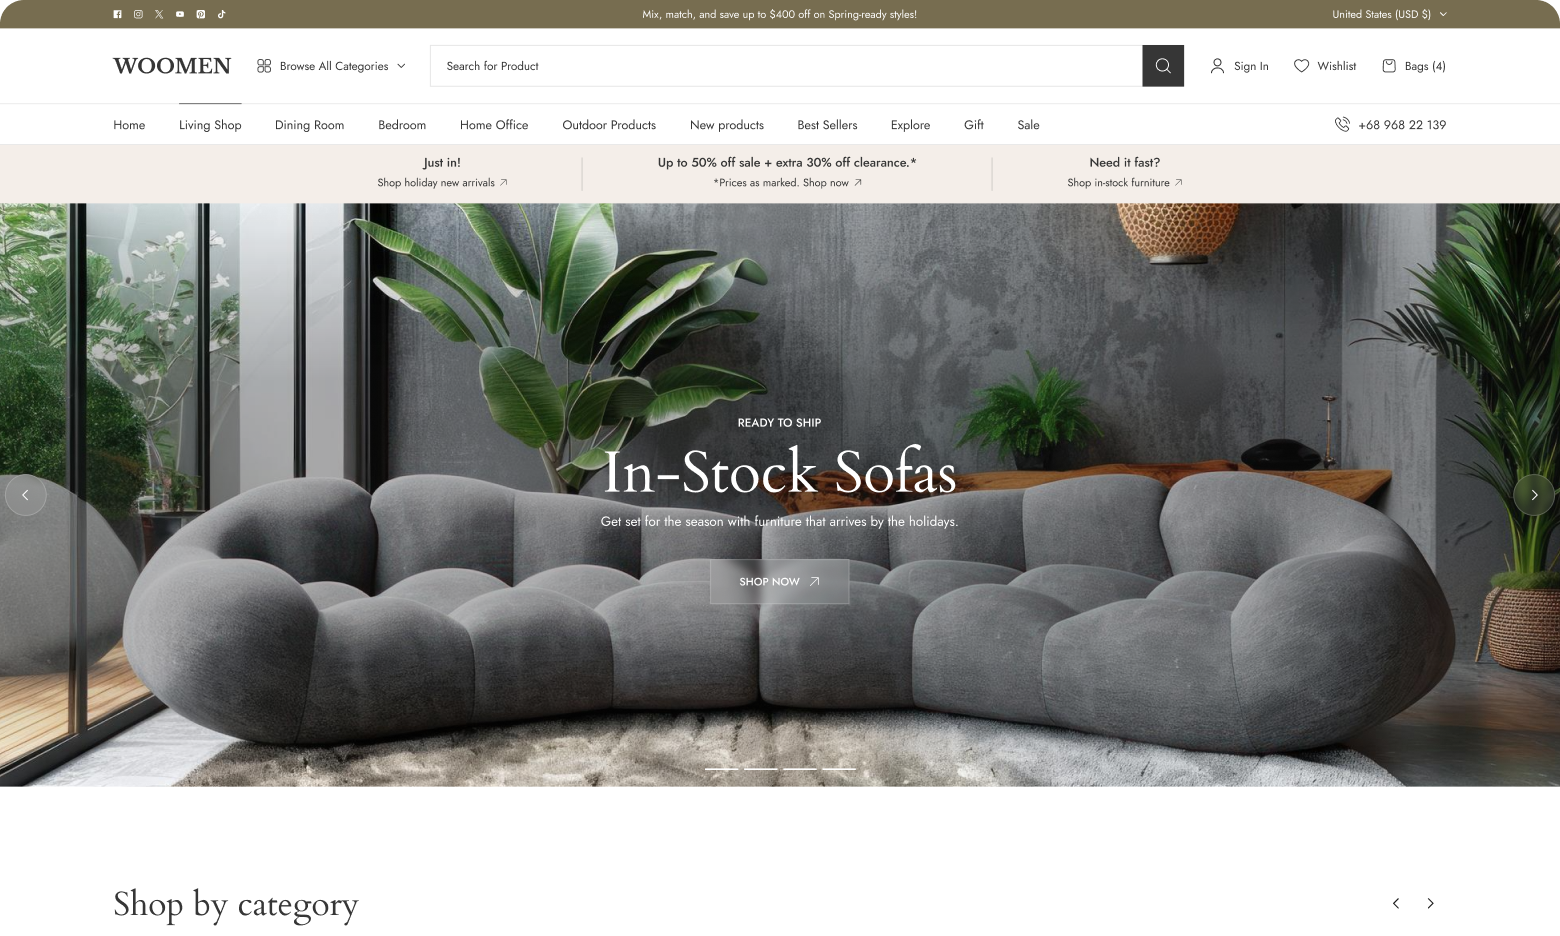The height and width of the screenshot is (936, 1560).
Task: Follow Shop holiday new arrivals link
Action: click(442, 183)
